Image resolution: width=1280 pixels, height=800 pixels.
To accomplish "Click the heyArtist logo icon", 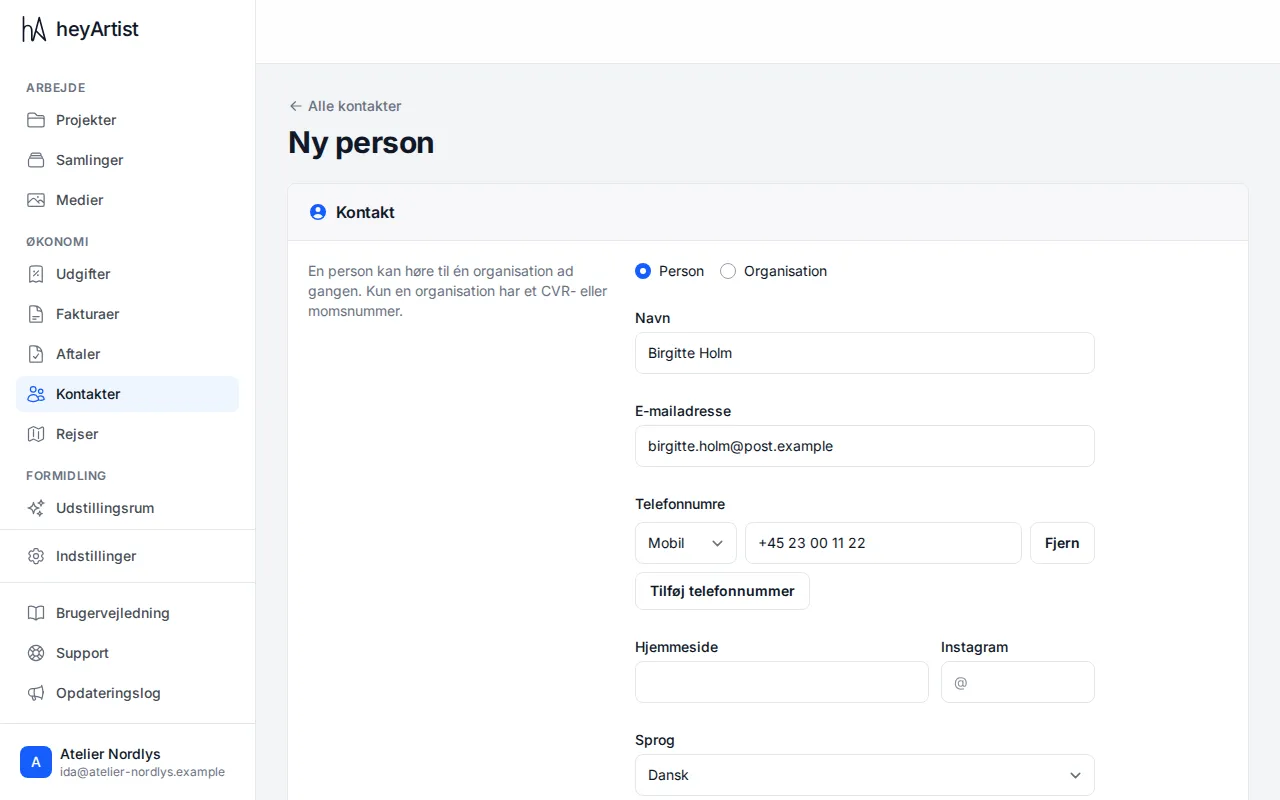I will tap(34, 29).
